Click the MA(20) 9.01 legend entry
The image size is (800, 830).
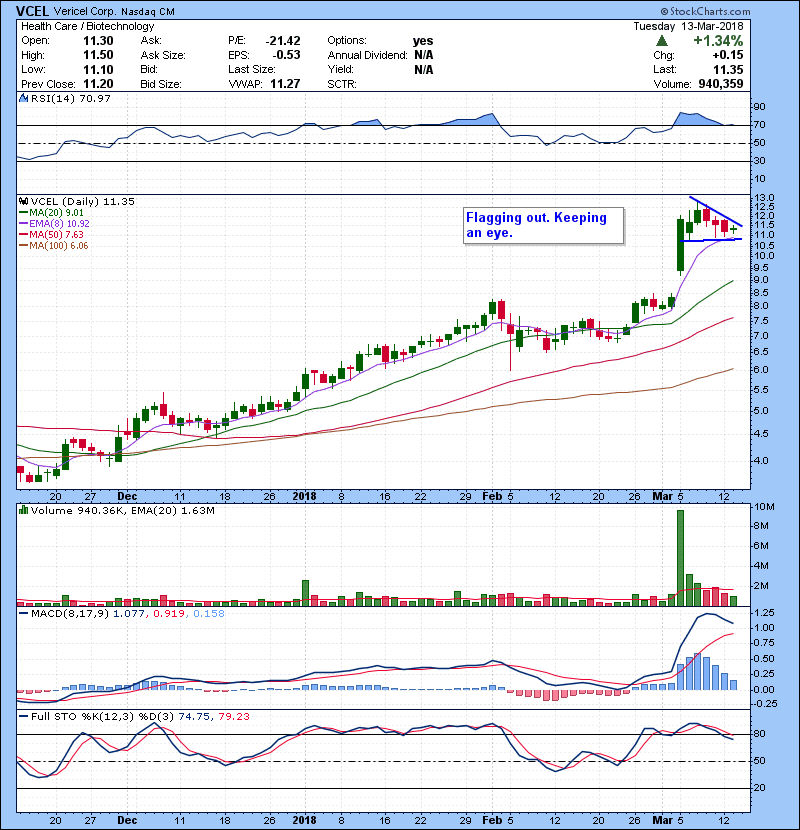[56, 213]
